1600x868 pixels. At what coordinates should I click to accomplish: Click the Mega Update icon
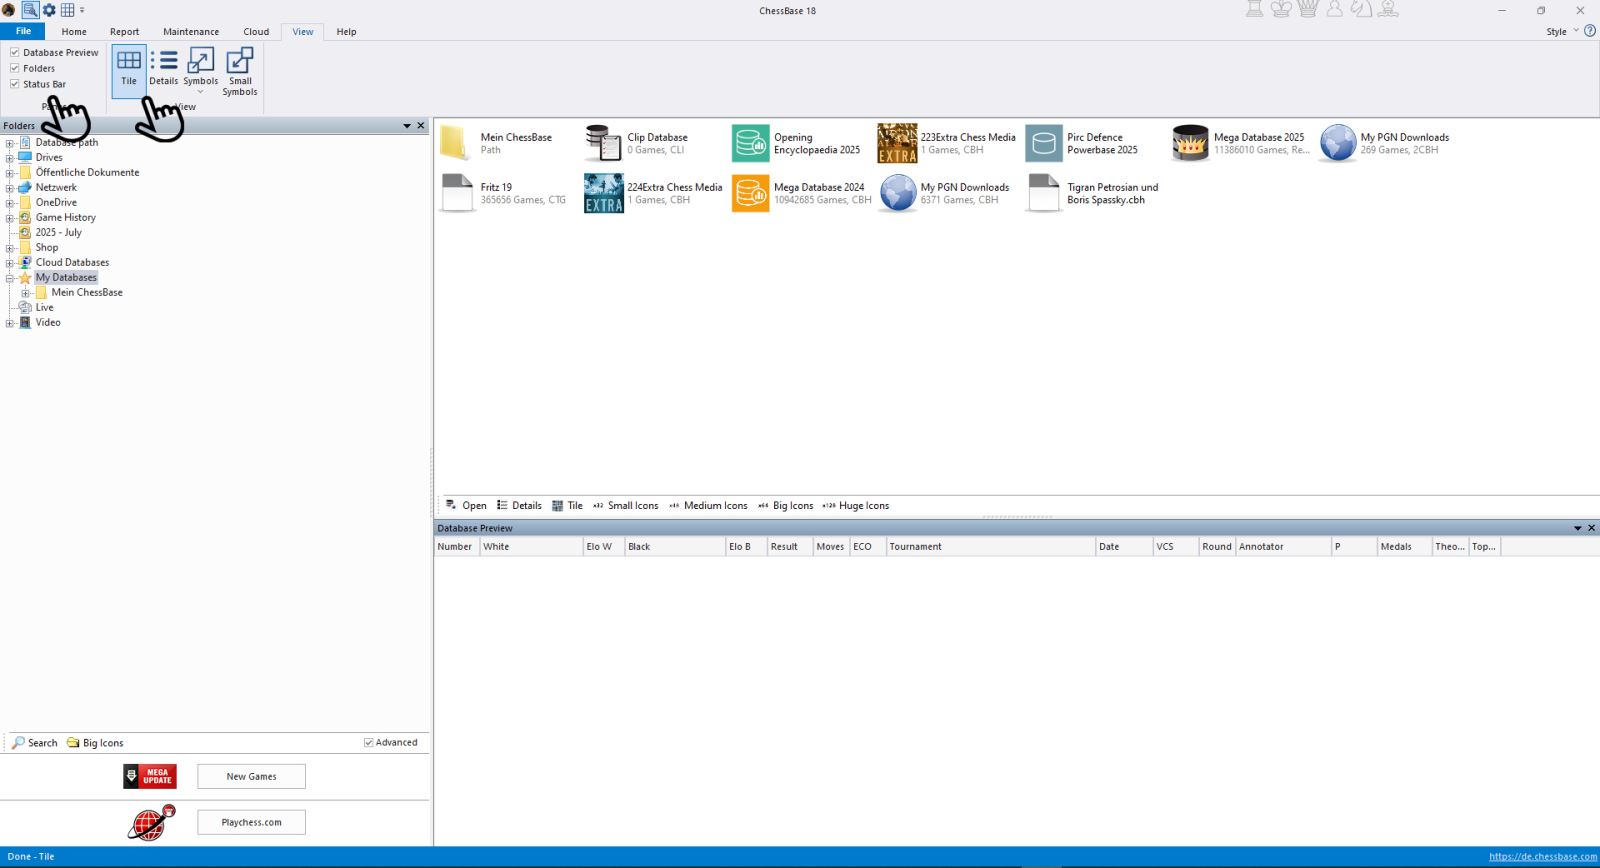[x=150, y=776]
